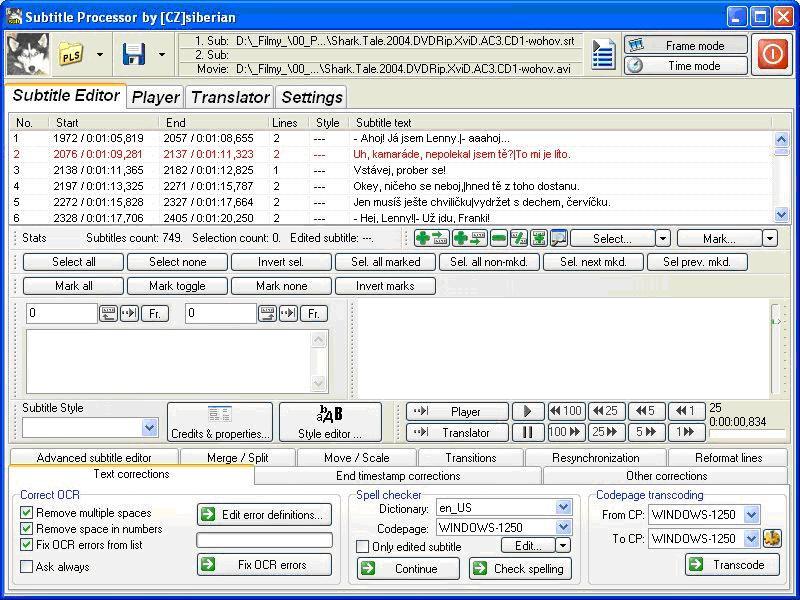Toggle 'Remove space in numbers' checkbox
This screenshot has width=800, height=600.
click(x=27, y=529)
